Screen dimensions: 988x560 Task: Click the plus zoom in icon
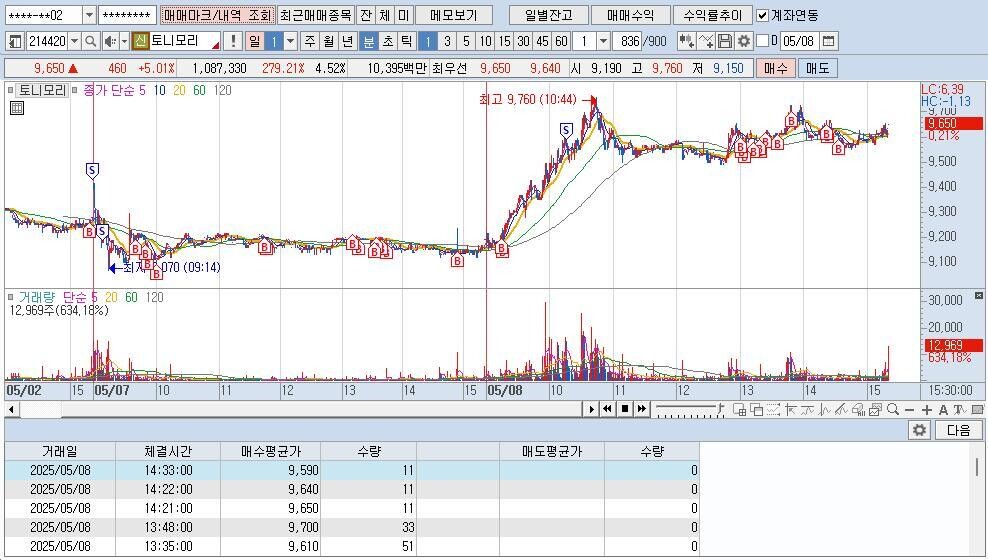pos(926,410)
